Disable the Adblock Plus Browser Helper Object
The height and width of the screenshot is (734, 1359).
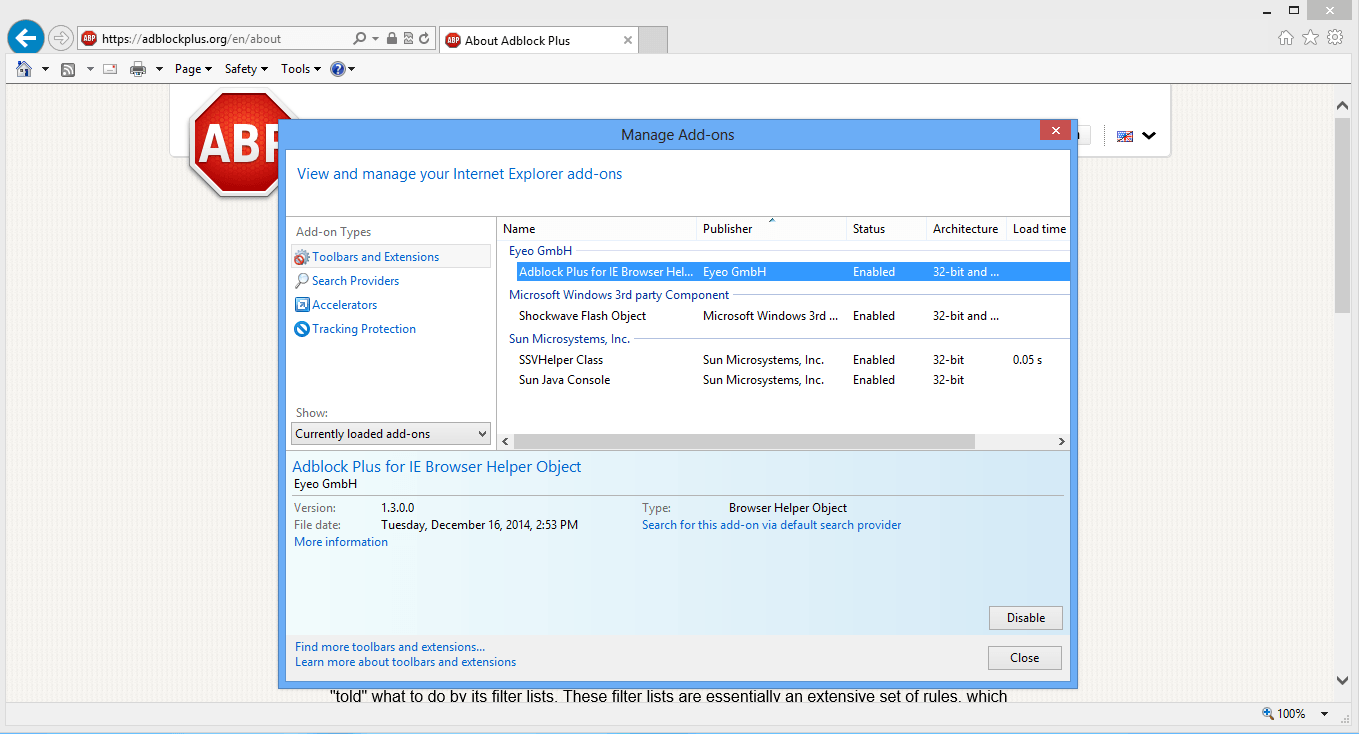click(1025, 617)
